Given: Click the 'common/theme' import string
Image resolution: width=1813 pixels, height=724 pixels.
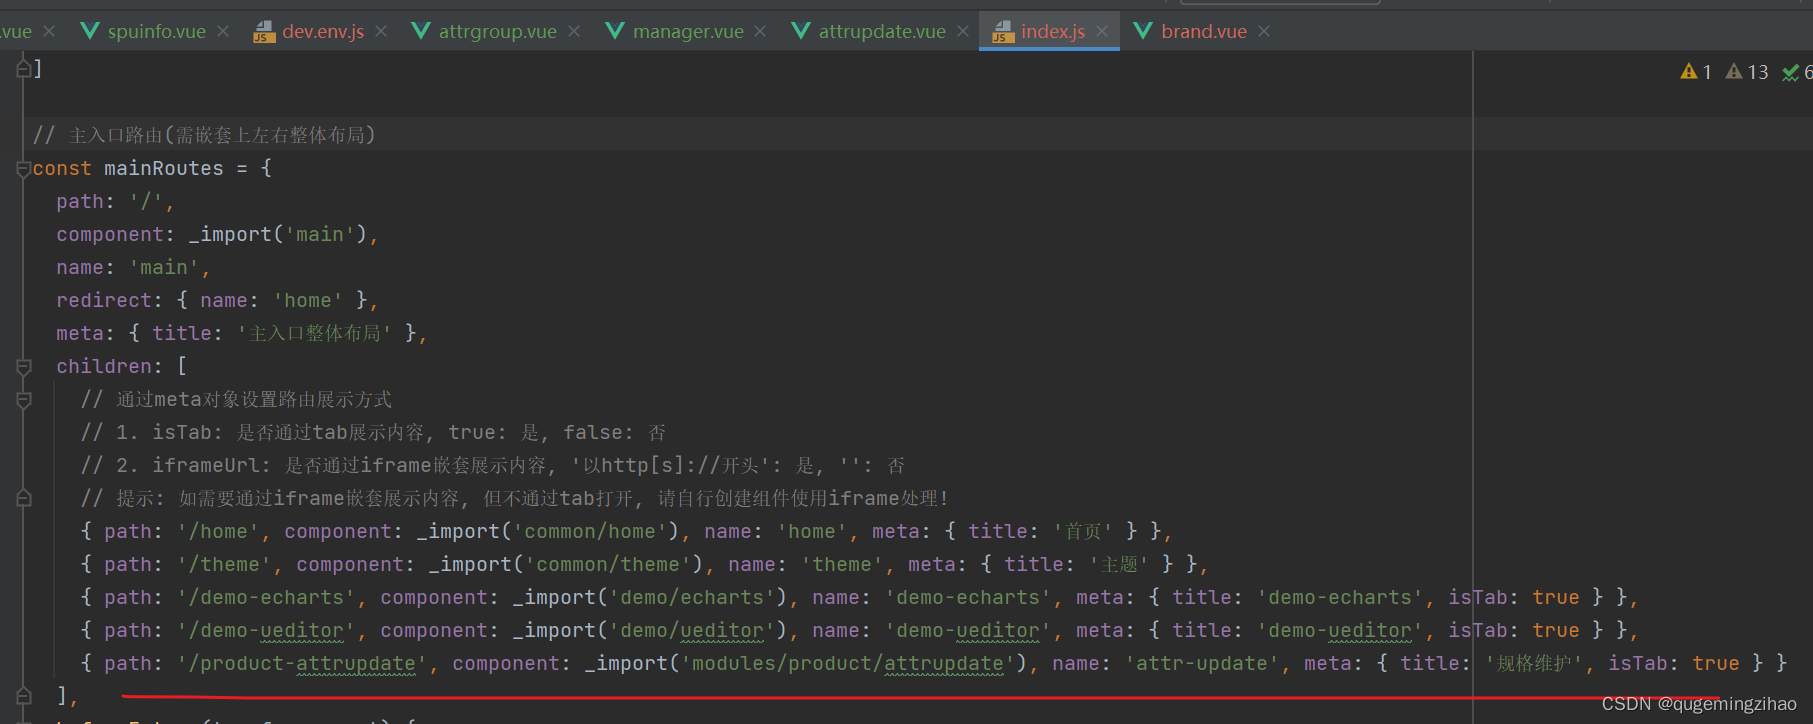Looking at the screenshot, I should pyautogui.click(x=614, y=564).
